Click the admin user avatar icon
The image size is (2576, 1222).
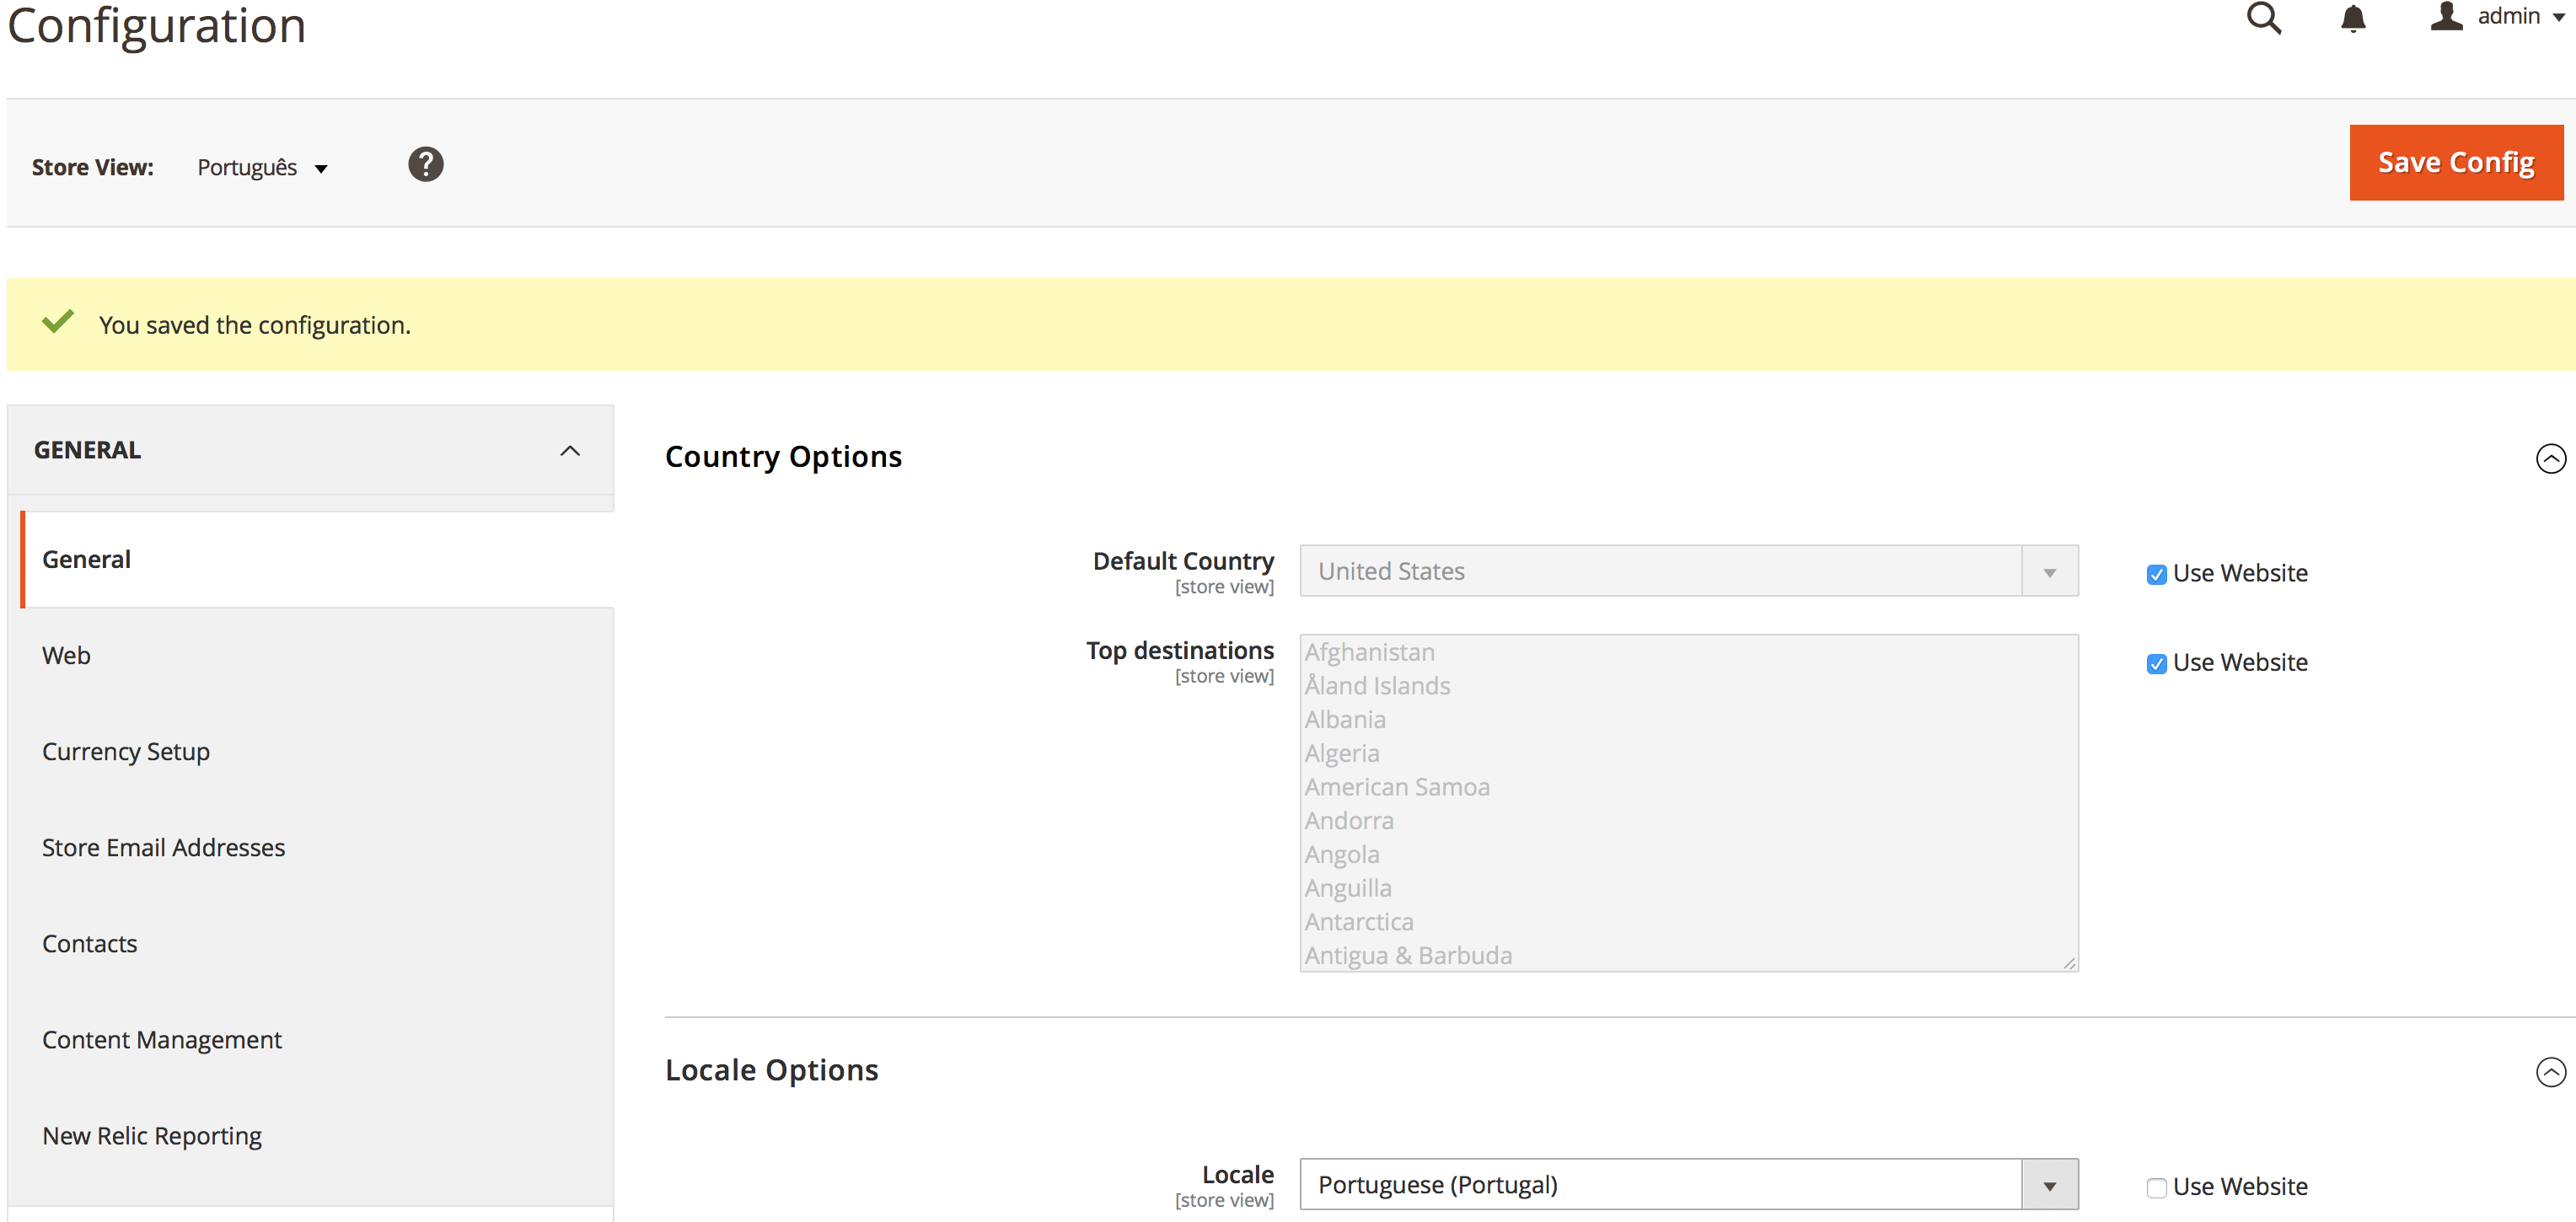2446,16
